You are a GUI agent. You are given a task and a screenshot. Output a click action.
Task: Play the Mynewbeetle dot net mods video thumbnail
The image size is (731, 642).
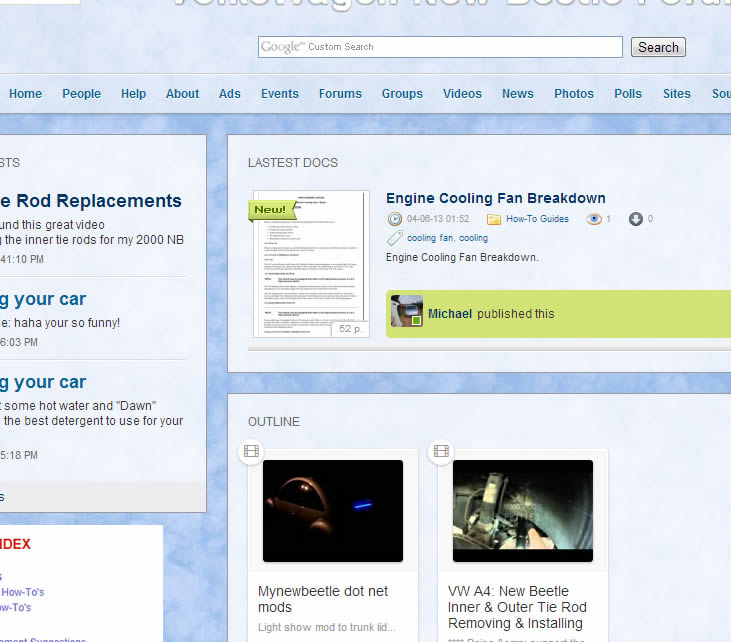333,510
